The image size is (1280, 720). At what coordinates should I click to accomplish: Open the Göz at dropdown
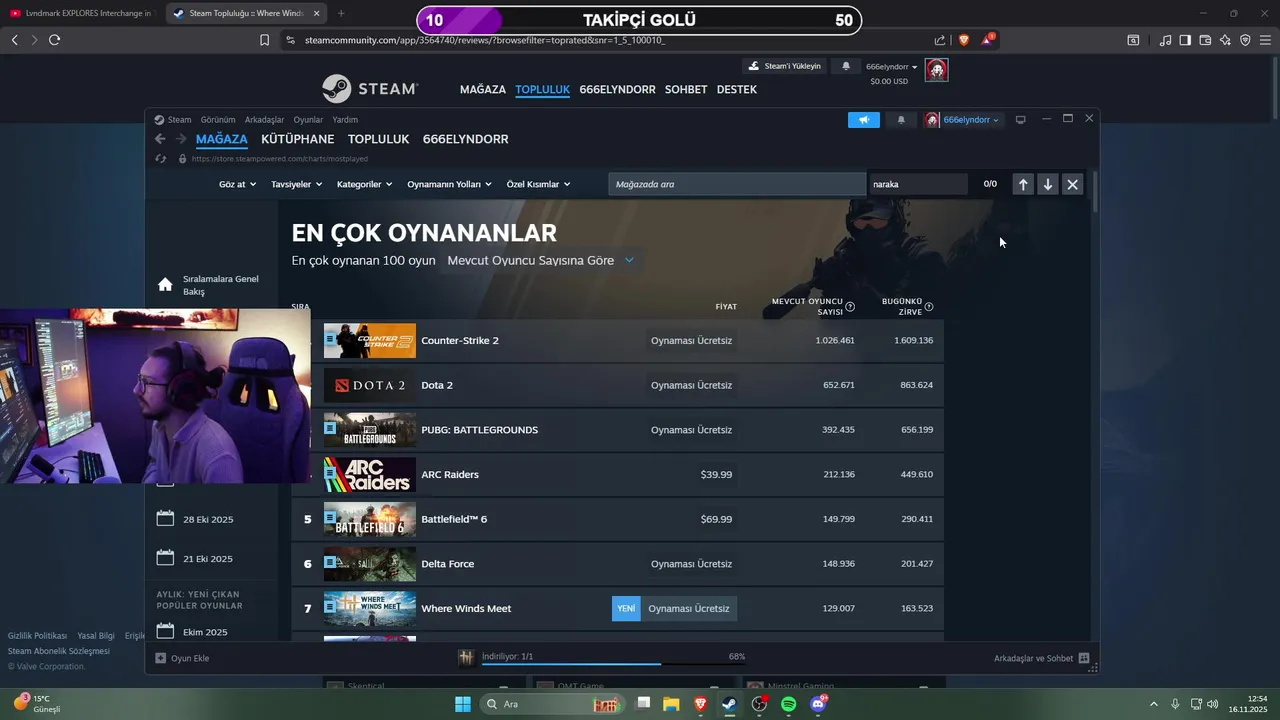point(238,184)
